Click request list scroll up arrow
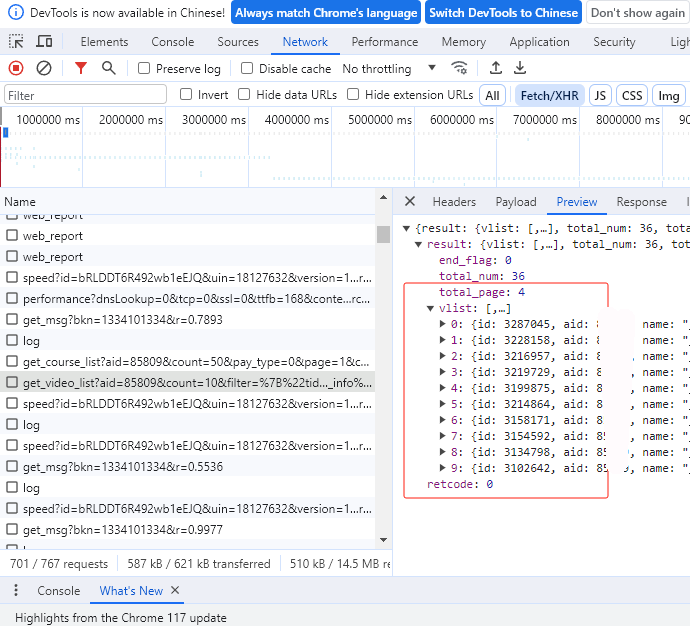The width and height of the screenshot is (690, 626). (383, 198)
